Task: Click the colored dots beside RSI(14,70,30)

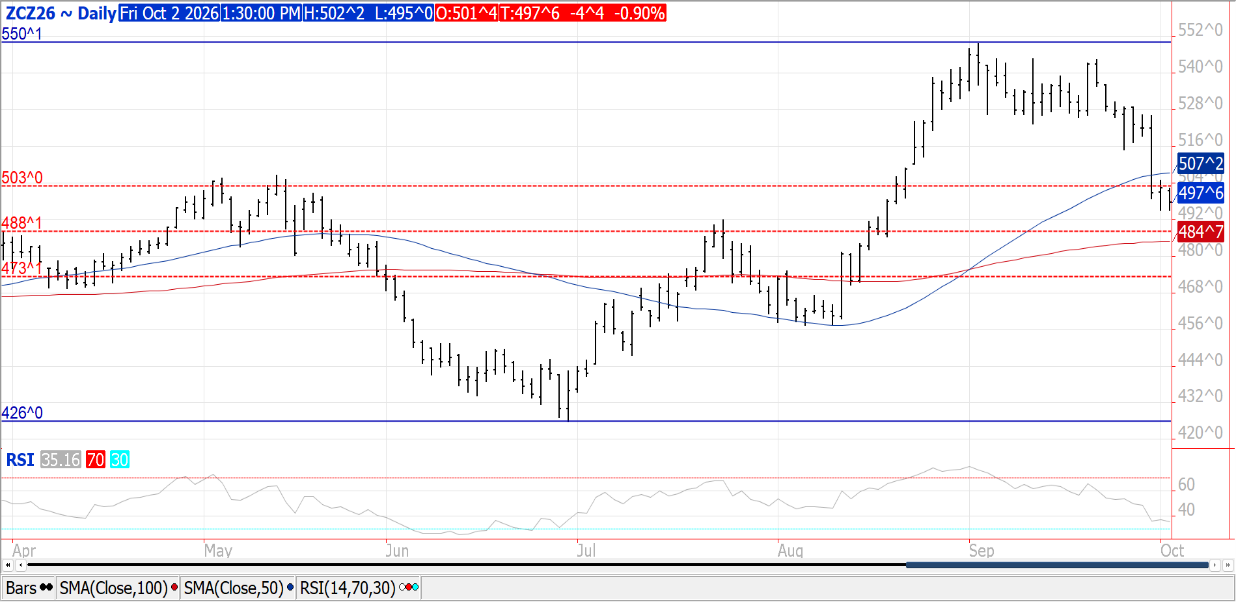Action: [x=409, y=588]
